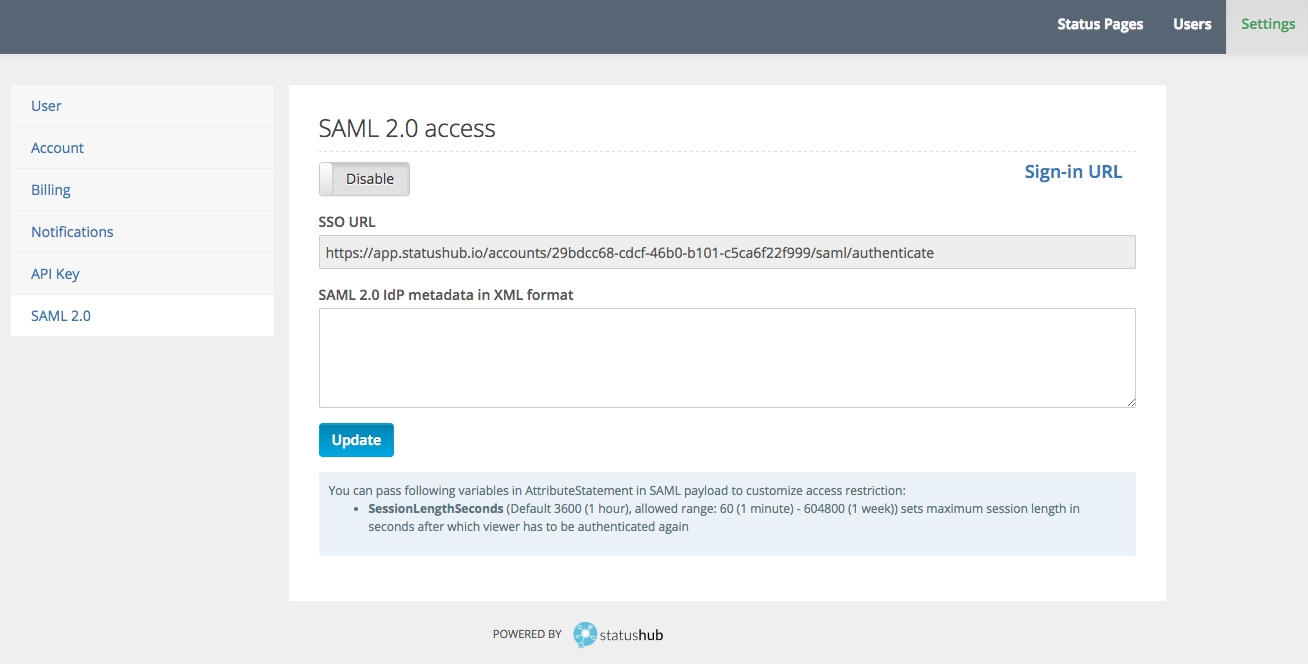
Task: Select the Settings tab in header
Action: 1268,24
